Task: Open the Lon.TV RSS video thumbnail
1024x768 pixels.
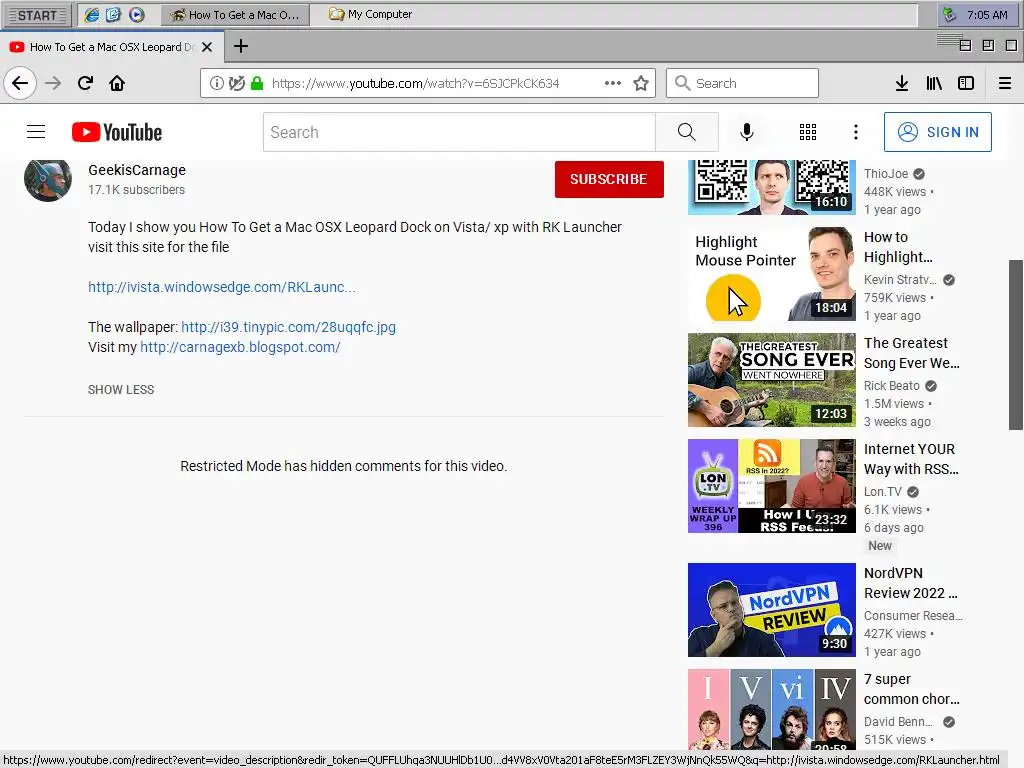Action: point(771,486)
